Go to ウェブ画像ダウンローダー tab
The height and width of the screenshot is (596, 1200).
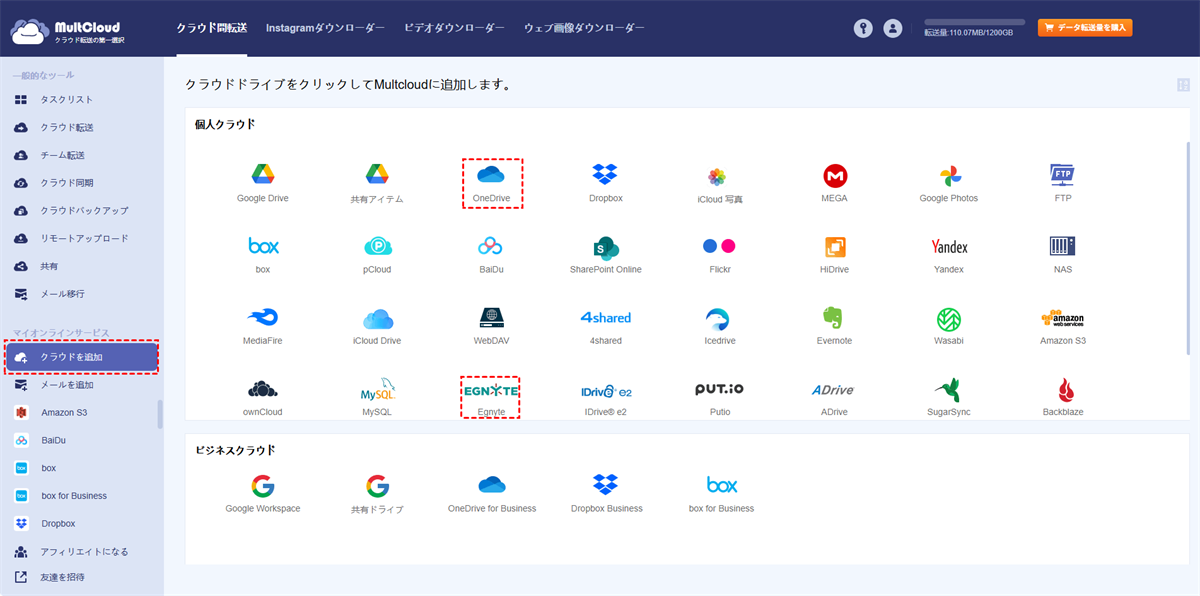pos(584,28)
